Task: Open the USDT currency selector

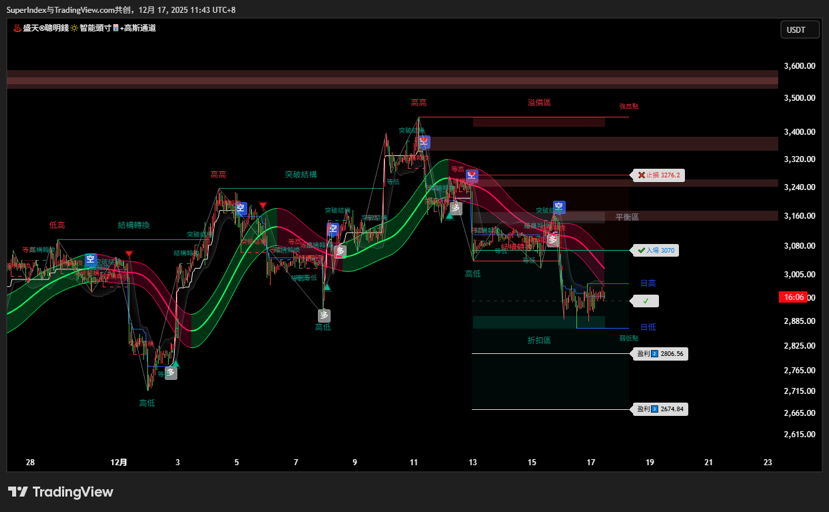Action: pos(797,30)
